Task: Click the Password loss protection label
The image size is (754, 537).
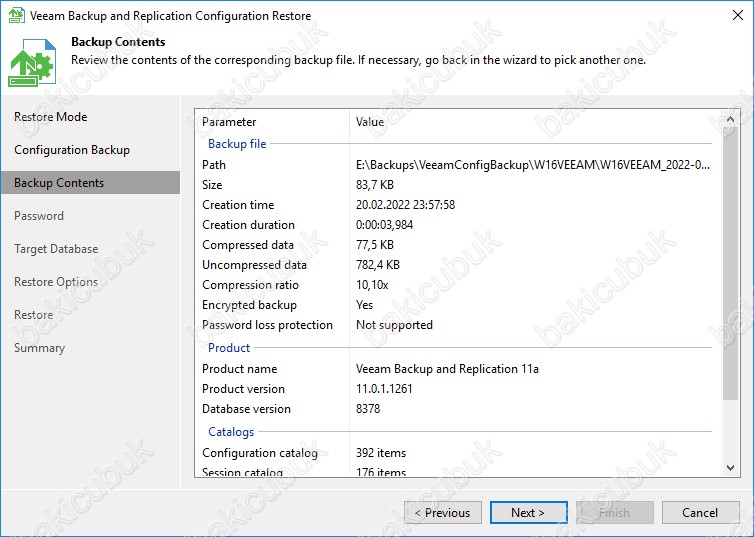Action: (x=267, y=325)
